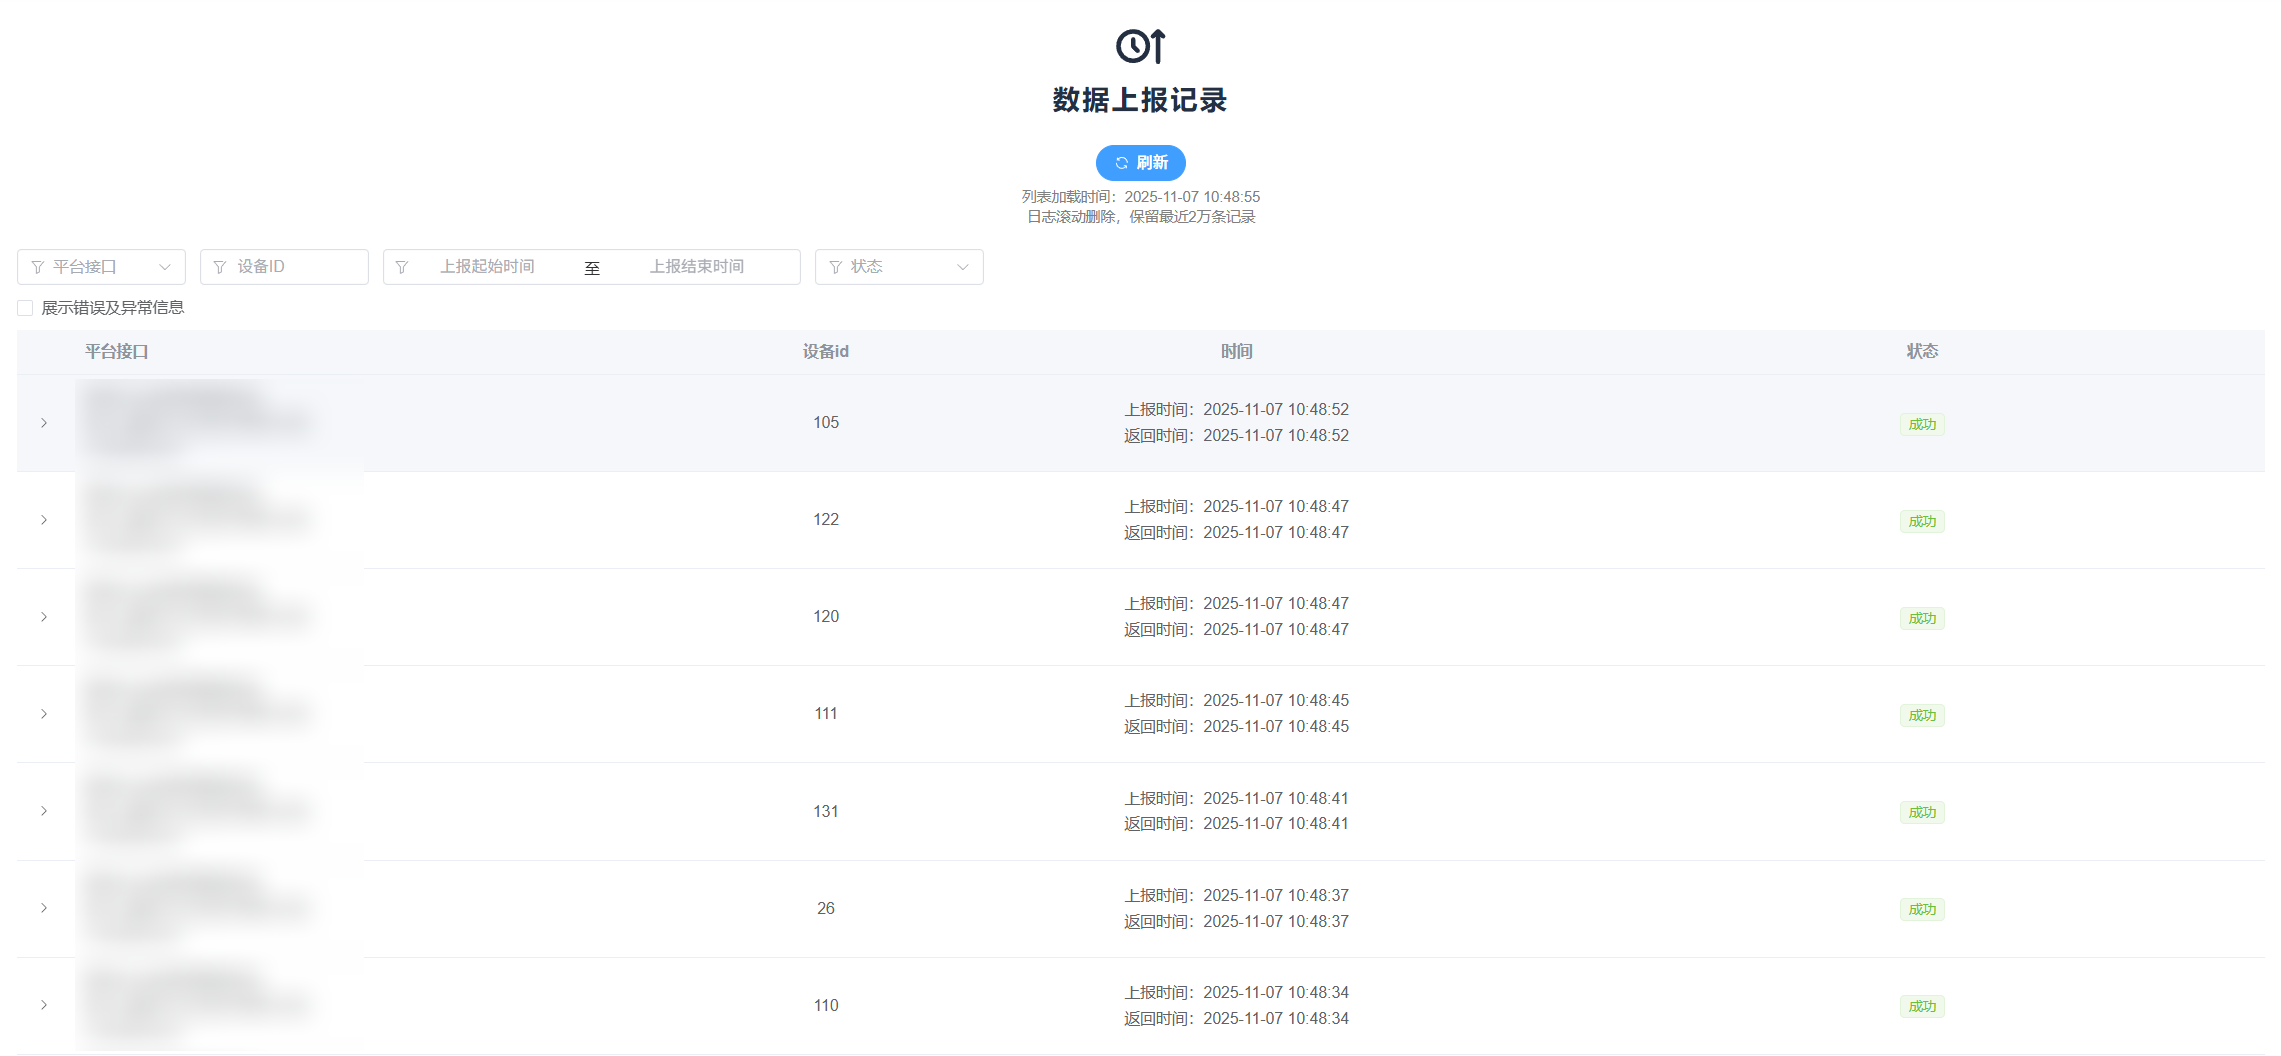Click the 上报起始时间 start time field
The height and width of the screenshot is (1056, 2281).
pos(487,267)
